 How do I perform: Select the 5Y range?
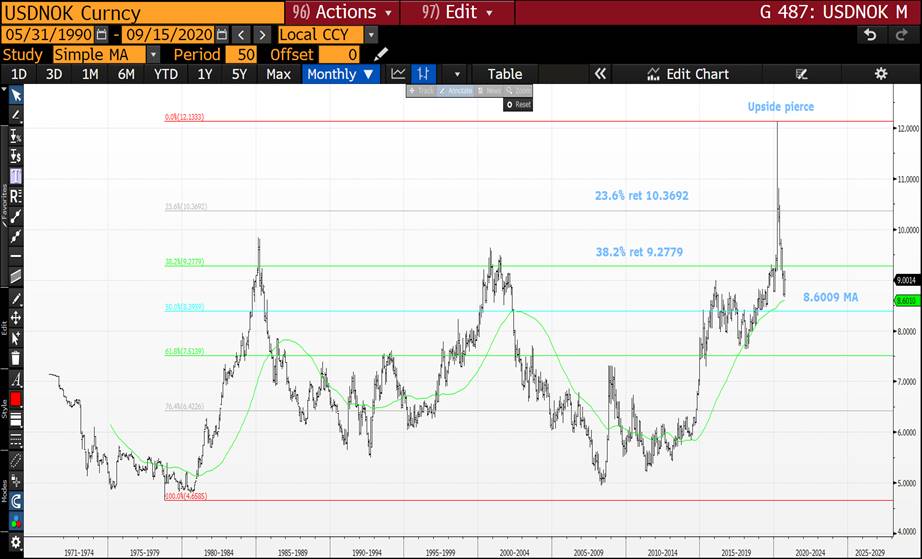pyautogui.click(x=239, y=74)
